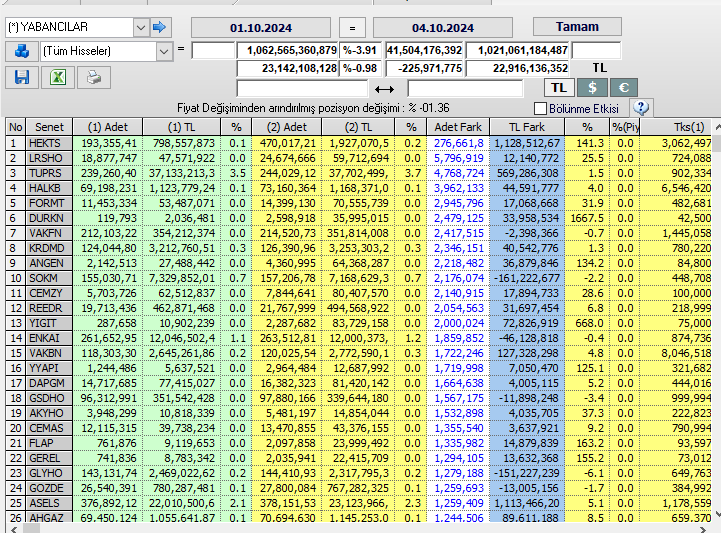Select the FLAP stock cell
Viewport: 721px width, 533px height.
(49, 443)
